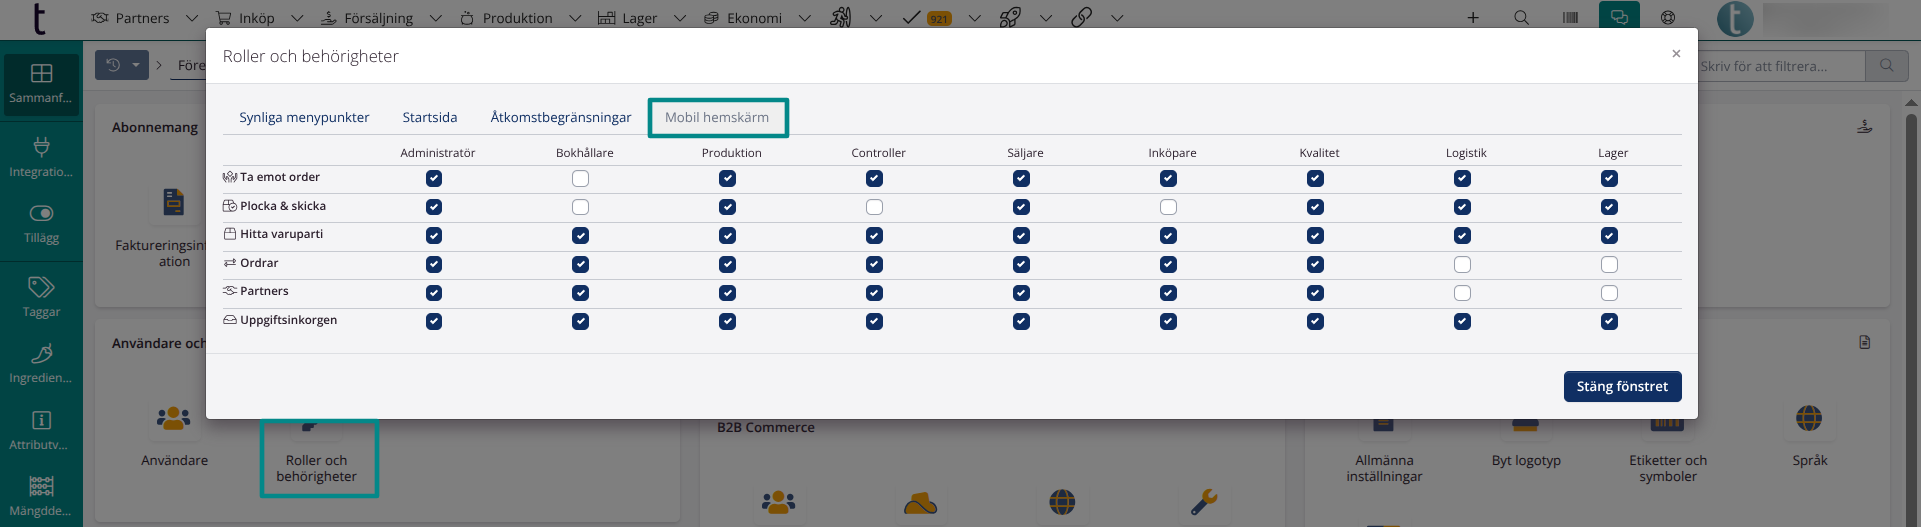The height and width of the screenshot is (527, 1921).
Task: Open the history dropdown button
Action: [x=122, y=65]
